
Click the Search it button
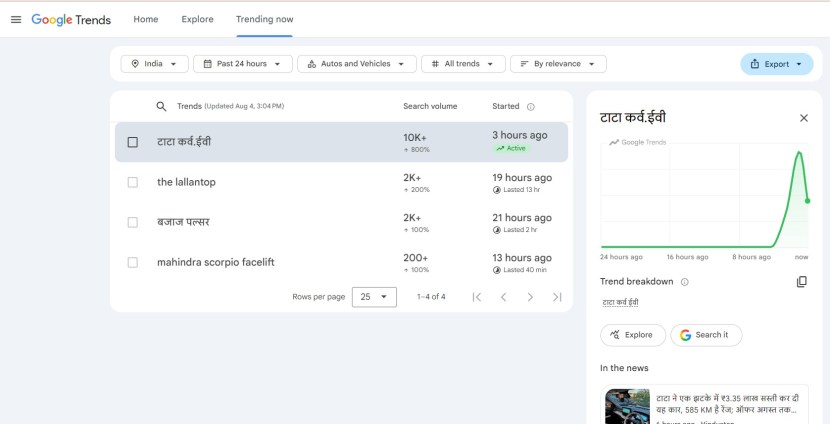[x=706, y=335]
